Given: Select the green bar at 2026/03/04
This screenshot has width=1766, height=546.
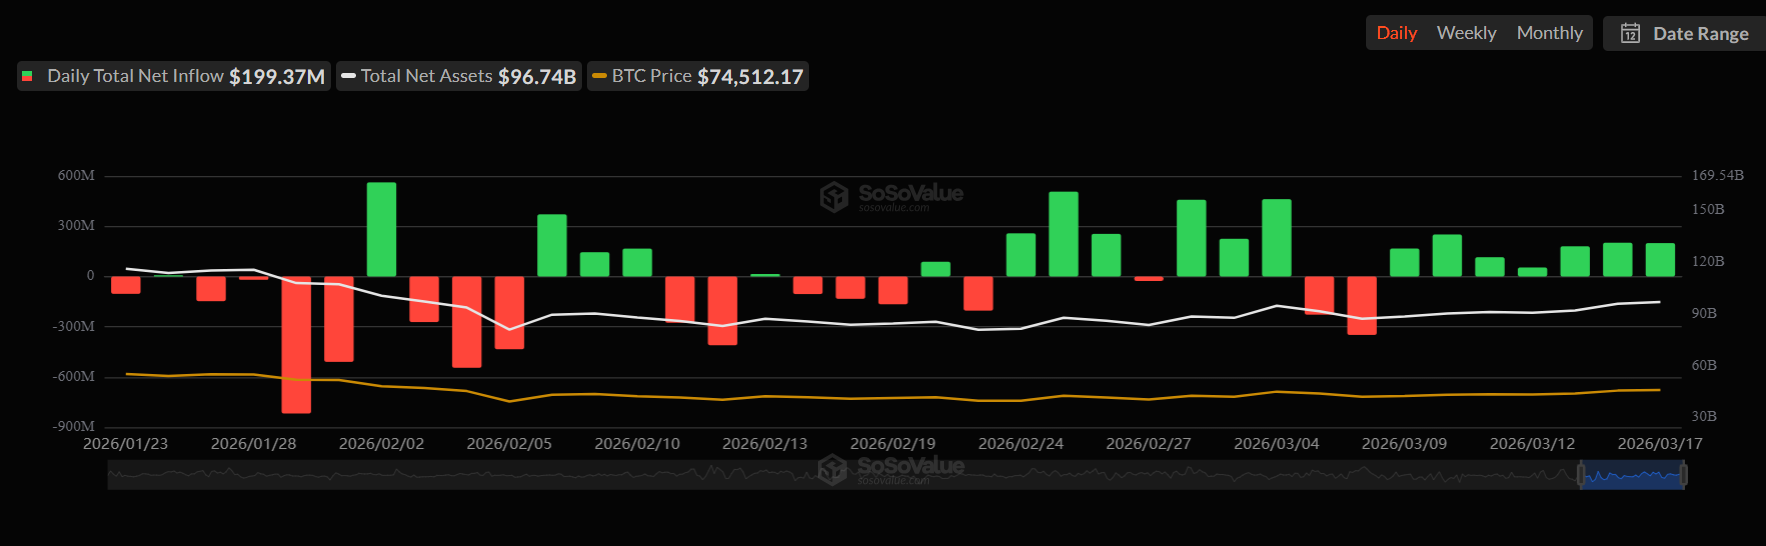Looking at the screenshot, I should point(1277,238).
